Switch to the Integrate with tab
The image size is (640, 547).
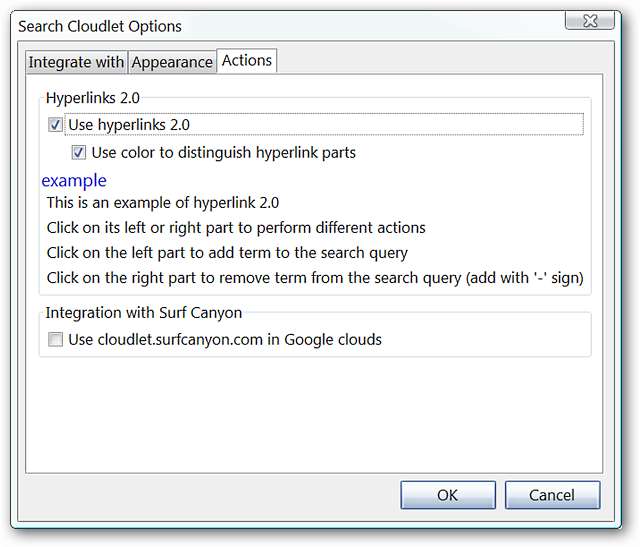[76, 62]
